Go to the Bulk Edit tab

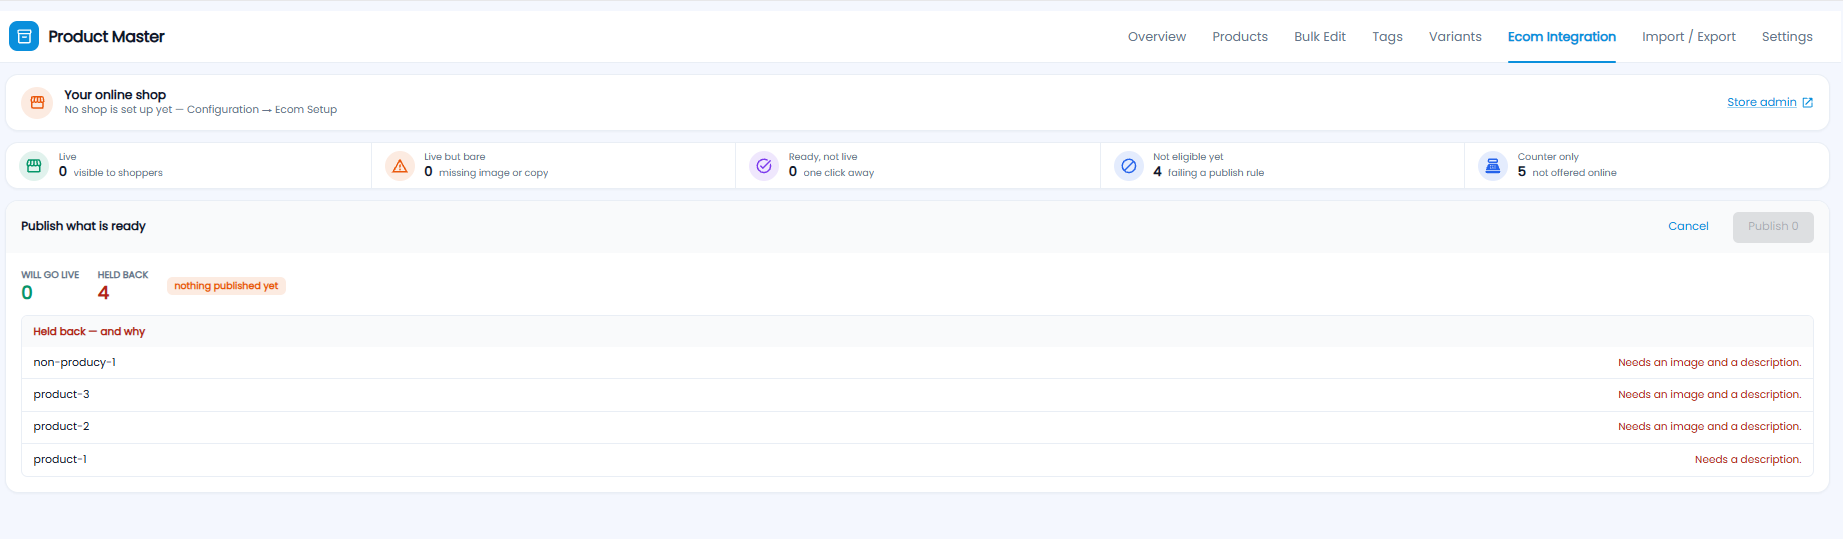click(1320, 37)
